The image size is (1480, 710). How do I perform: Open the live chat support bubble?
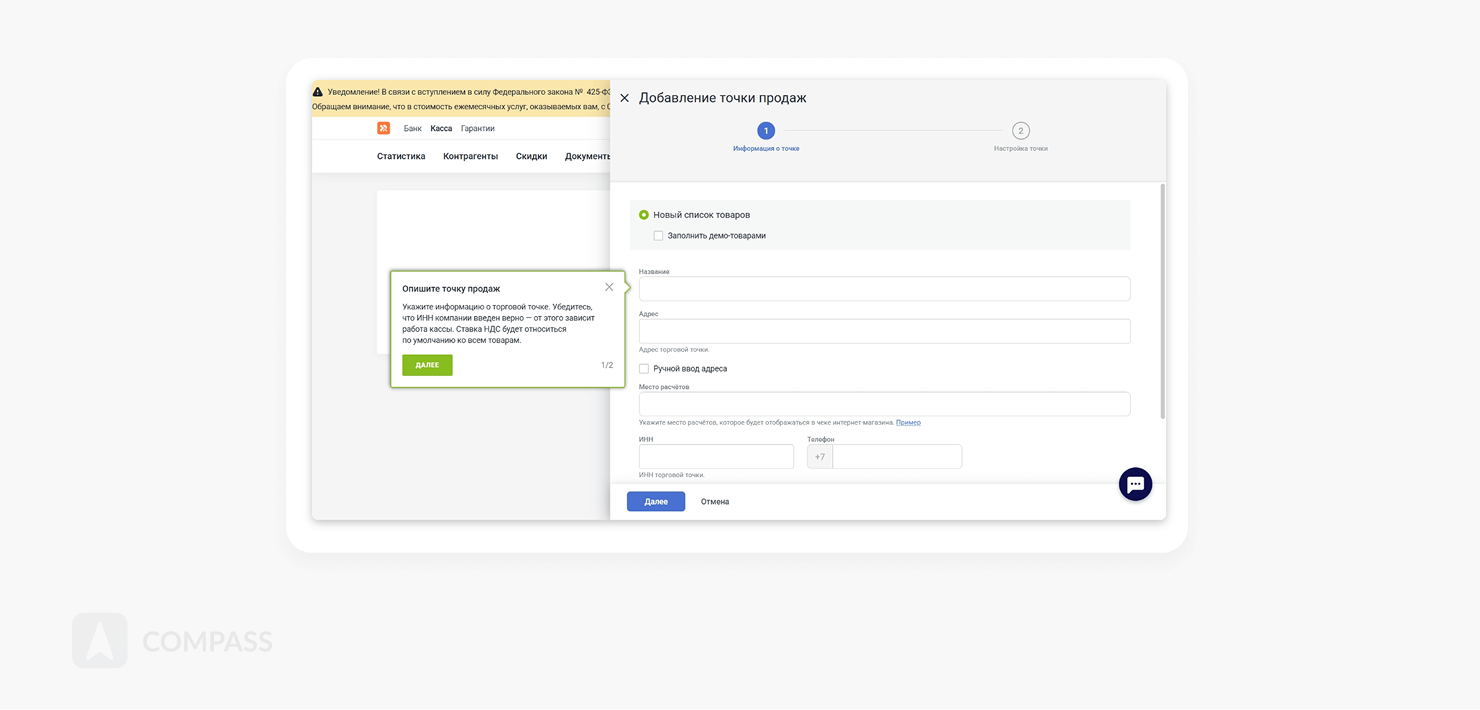1135,484
